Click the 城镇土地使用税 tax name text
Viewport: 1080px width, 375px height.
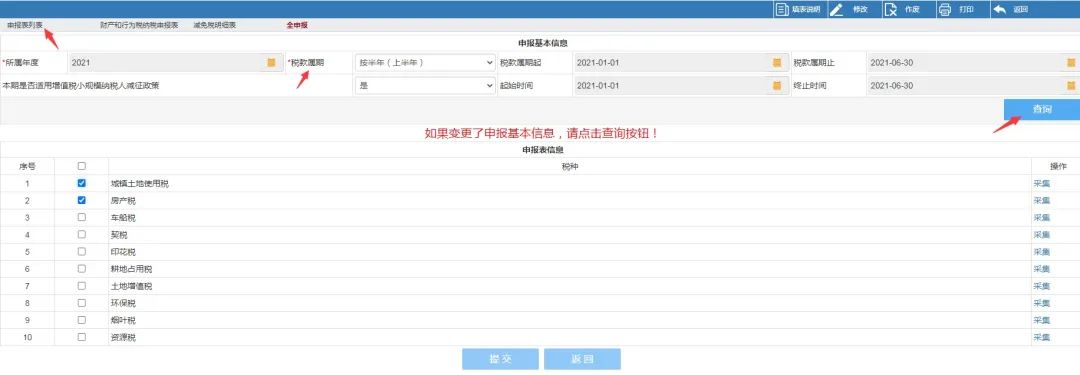coord(140,184)
